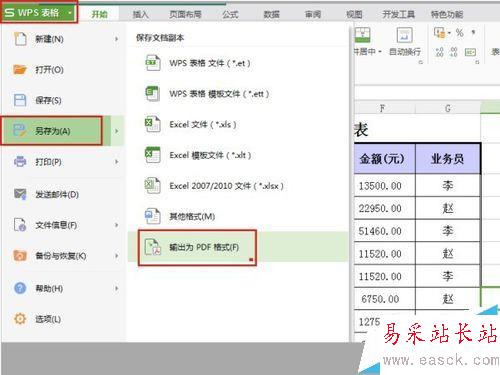Open the 公式 ribbon tab
500x375 pixels.
(x=230, y=14)
